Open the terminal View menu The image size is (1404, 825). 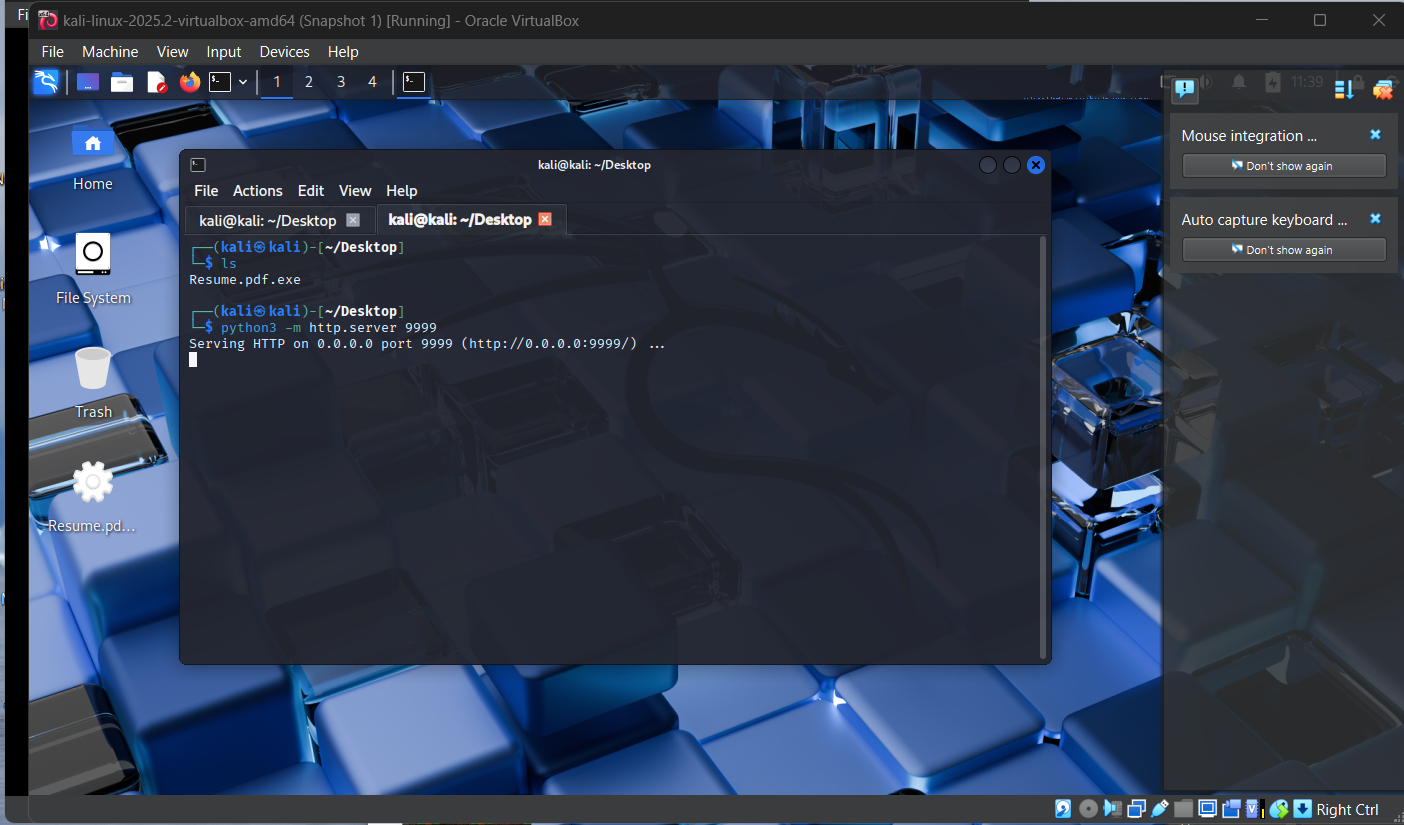click(355, 190)
